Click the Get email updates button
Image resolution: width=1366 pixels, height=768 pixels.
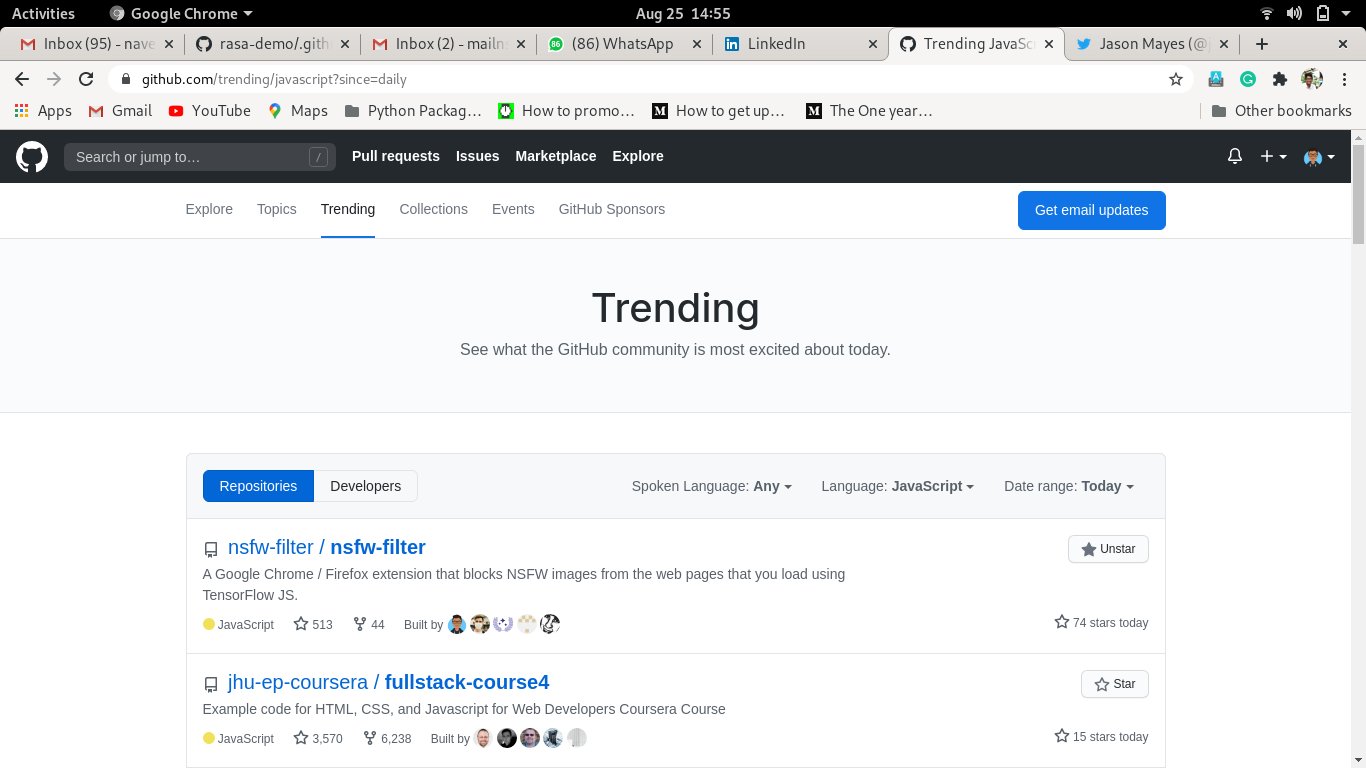pyautogui.click(x=1091, y=210)
